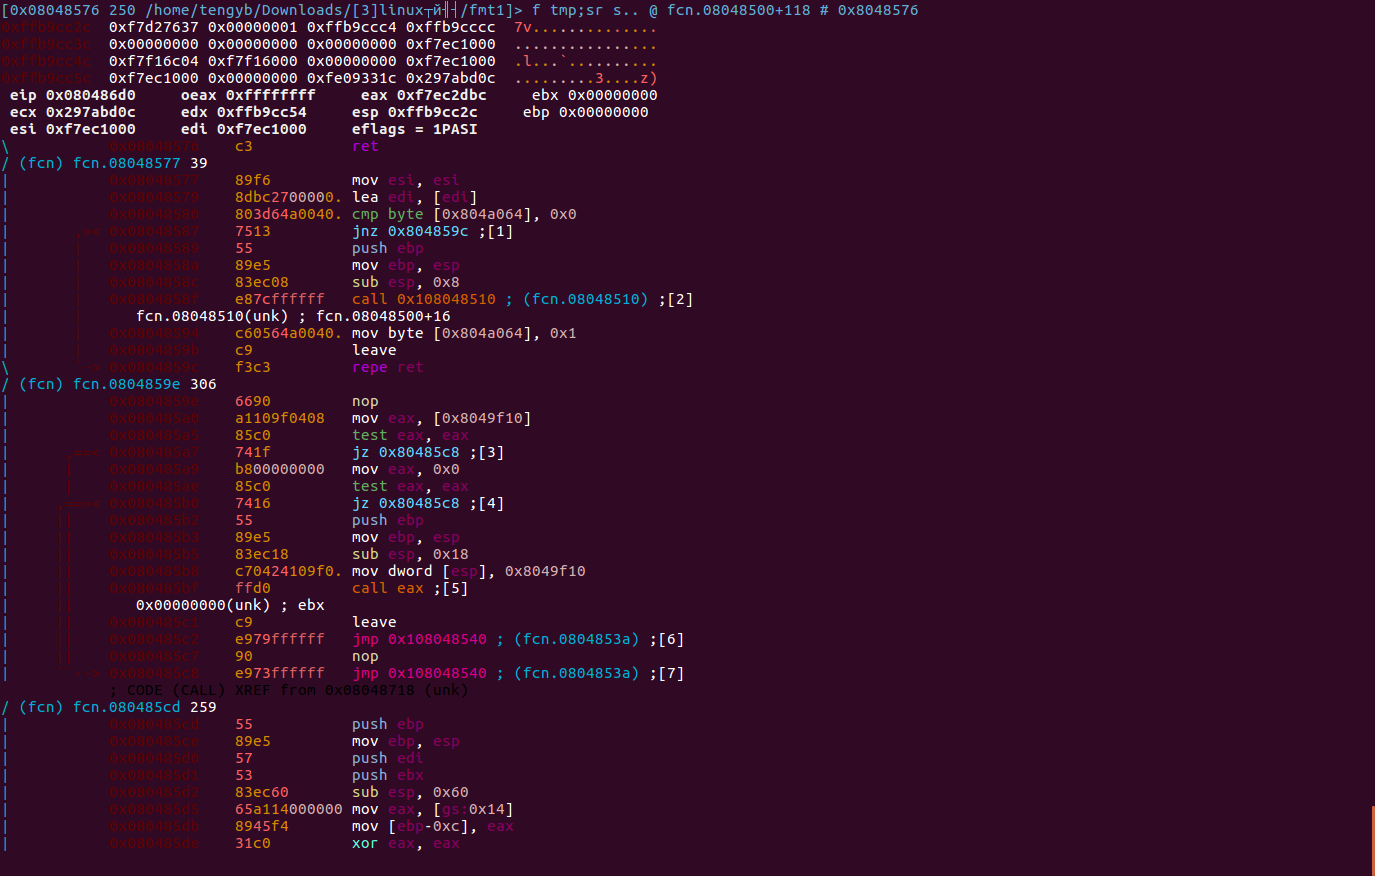The image size is (1375, 876).
Task: Click the 'mov dword [esp], 0x8049f10' instruction
Action: [469, 571]
